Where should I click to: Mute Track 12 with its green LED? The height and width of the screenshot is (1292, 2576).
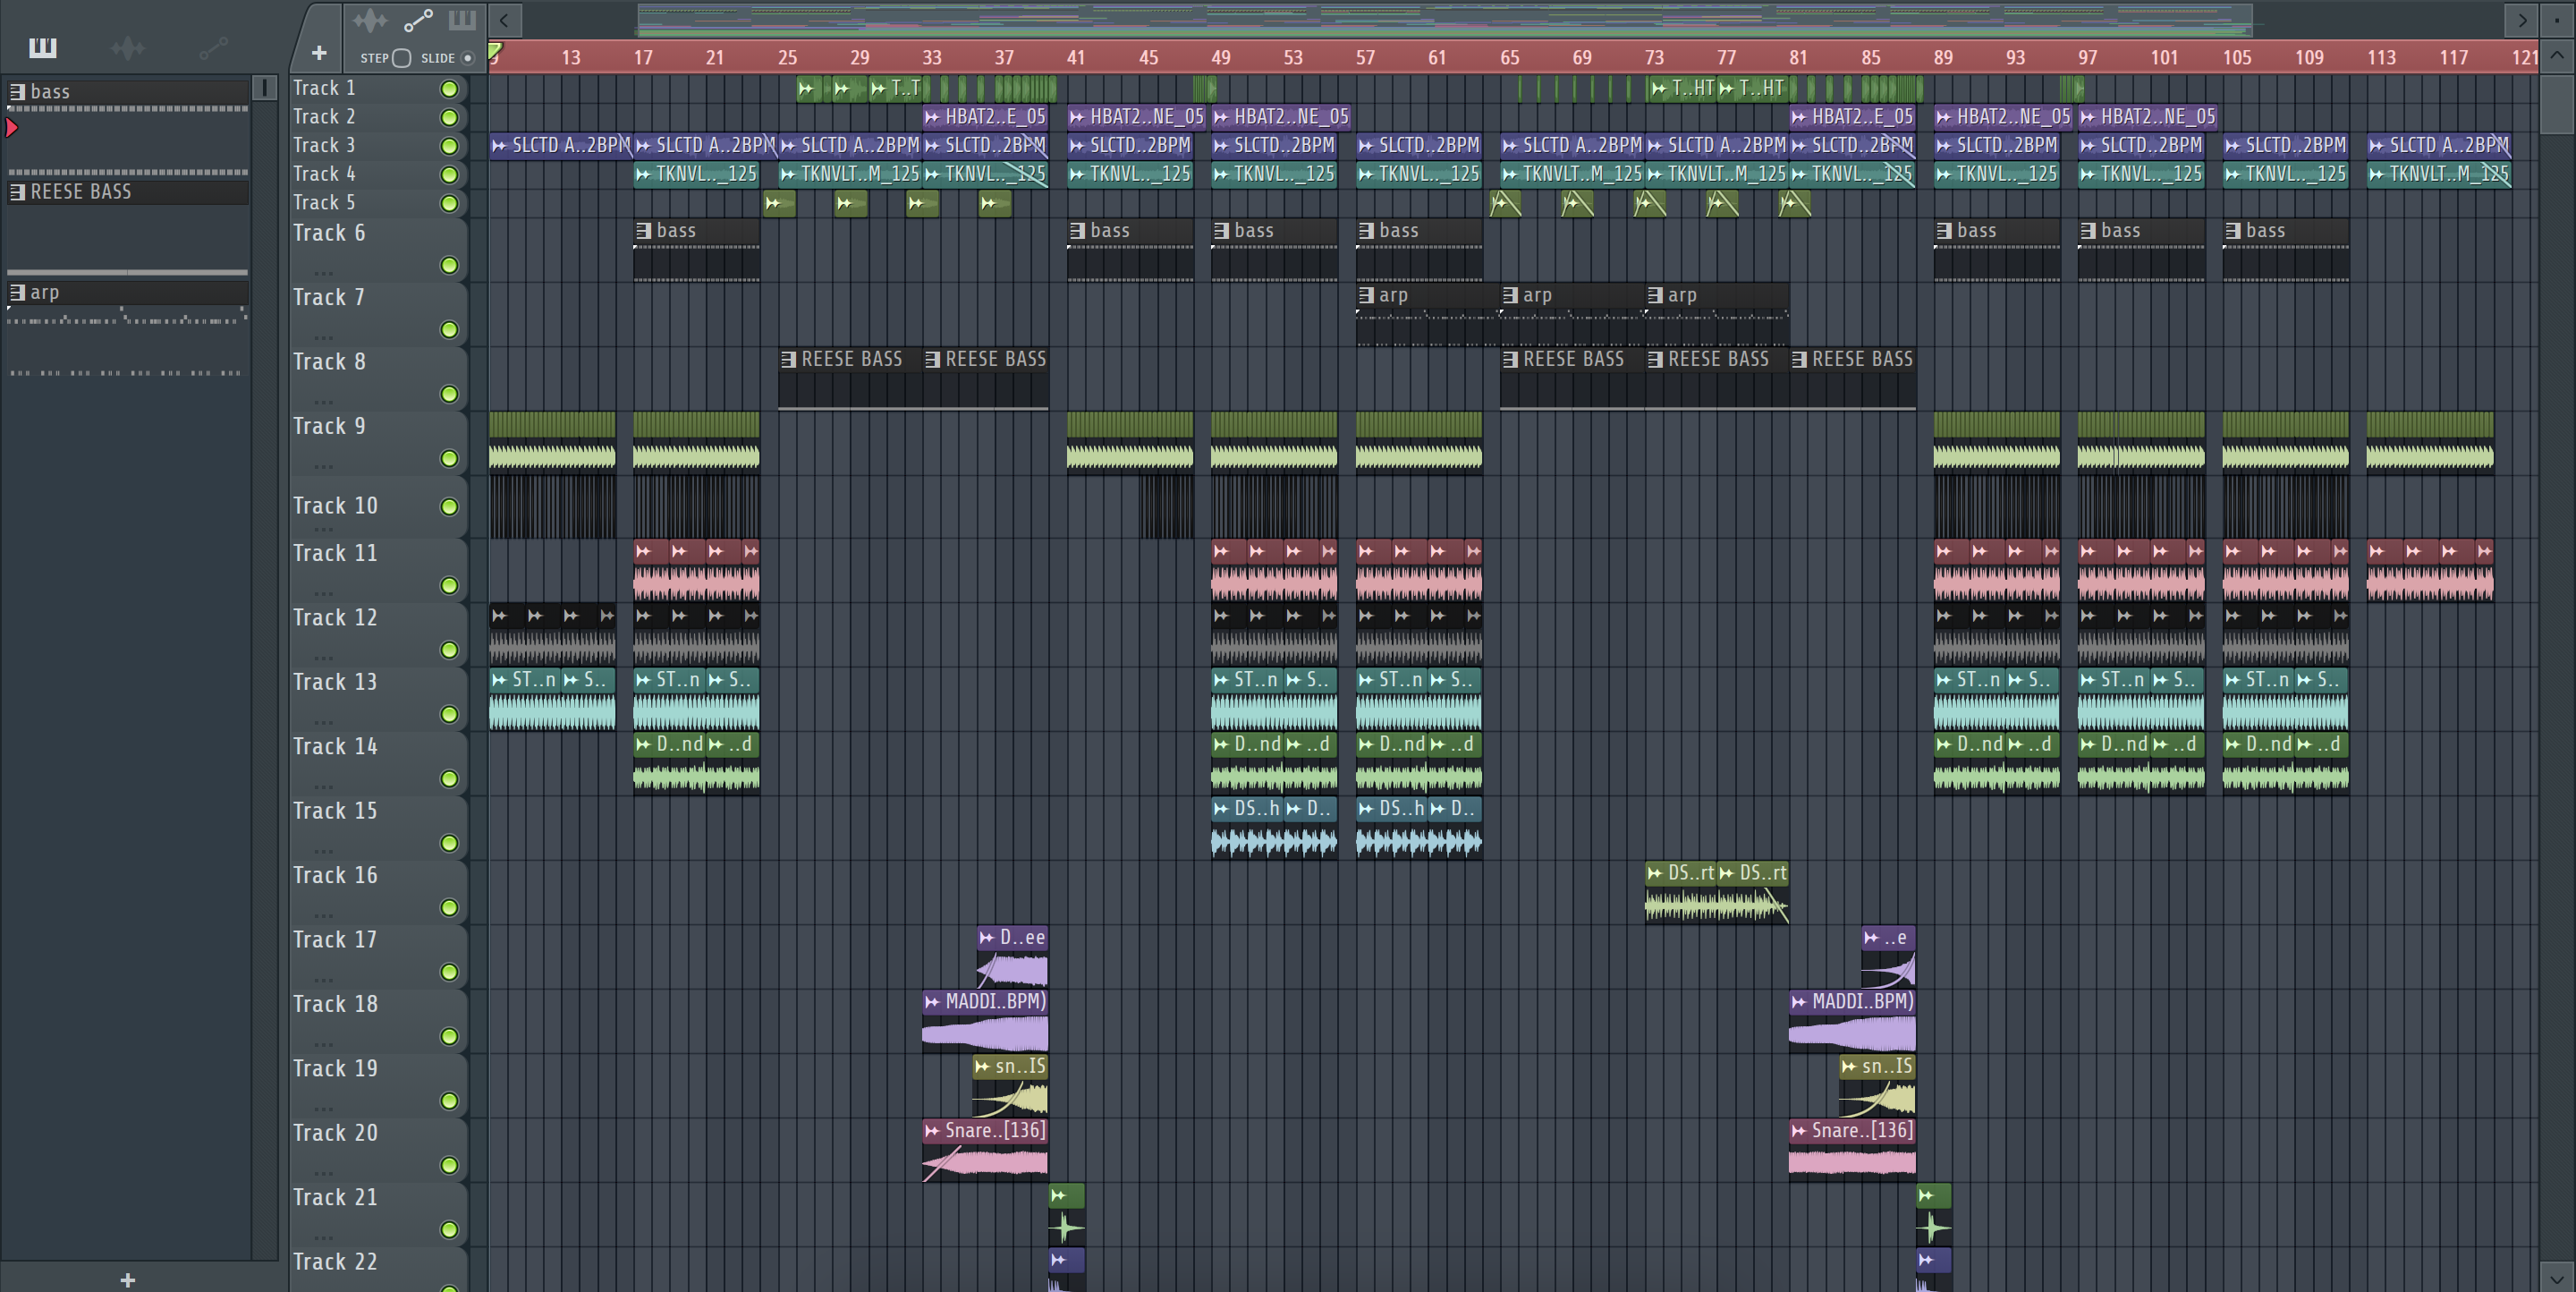click(450, 650)
